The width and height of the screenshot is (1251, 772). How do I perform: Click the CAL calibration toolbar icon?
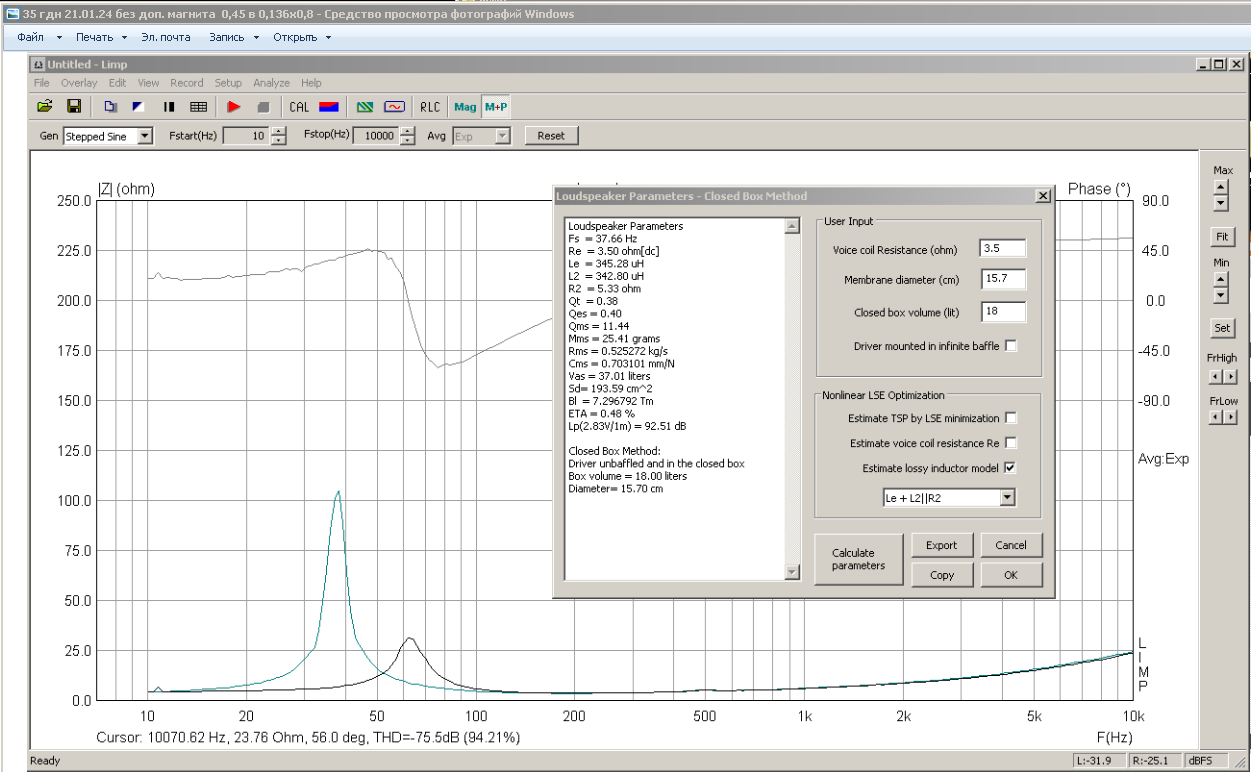click(x=299, y=107)
